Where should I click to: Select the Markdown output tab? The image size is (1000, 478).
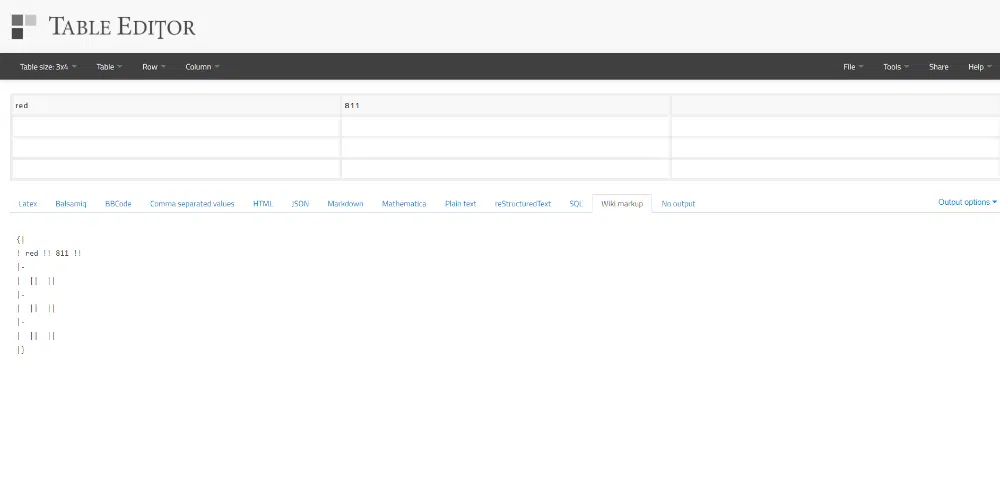point(345,203)
